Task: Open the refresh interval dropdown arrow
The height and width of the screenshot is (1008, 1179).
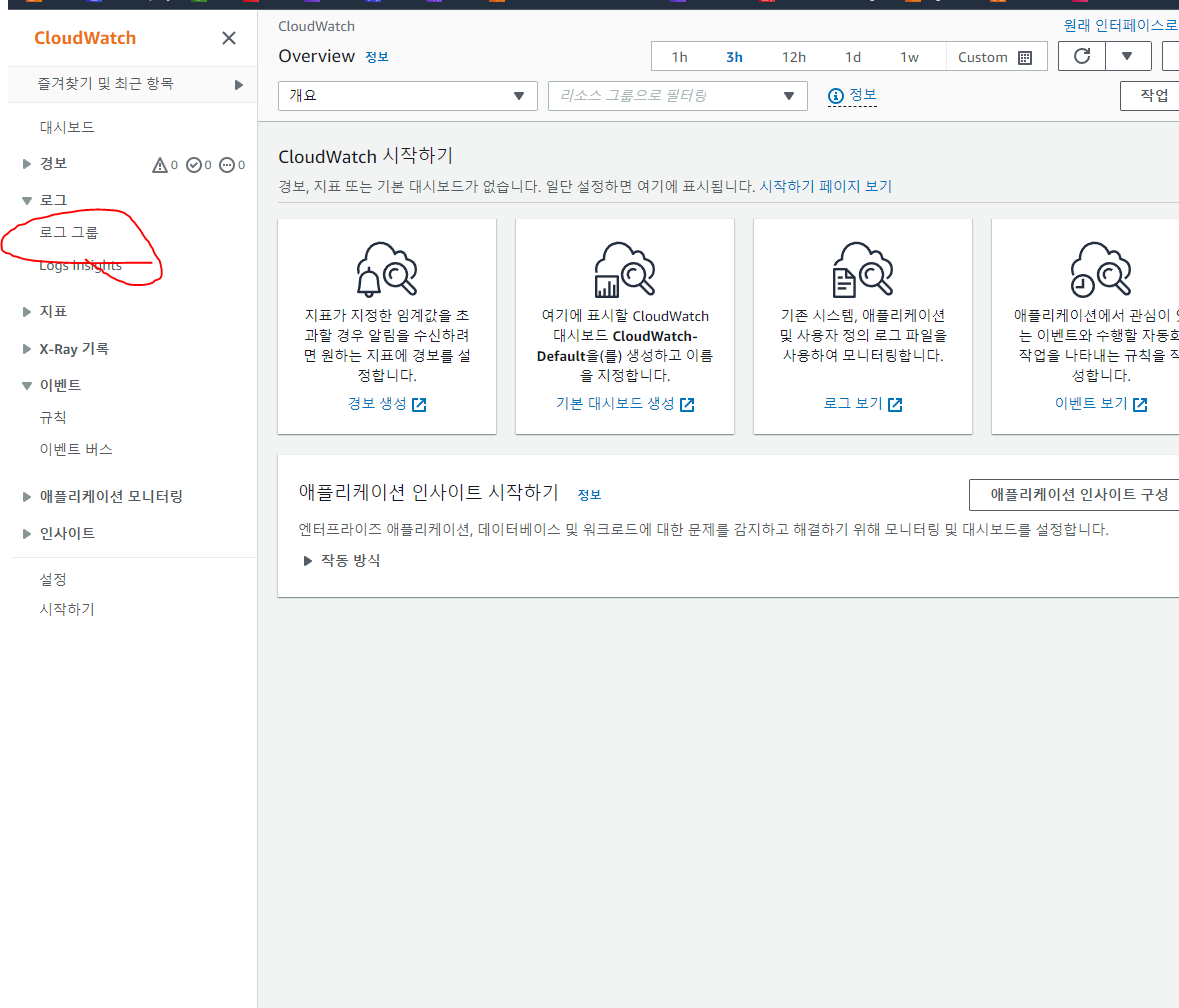Action: pyautogui.click(x=1127, y=56)
